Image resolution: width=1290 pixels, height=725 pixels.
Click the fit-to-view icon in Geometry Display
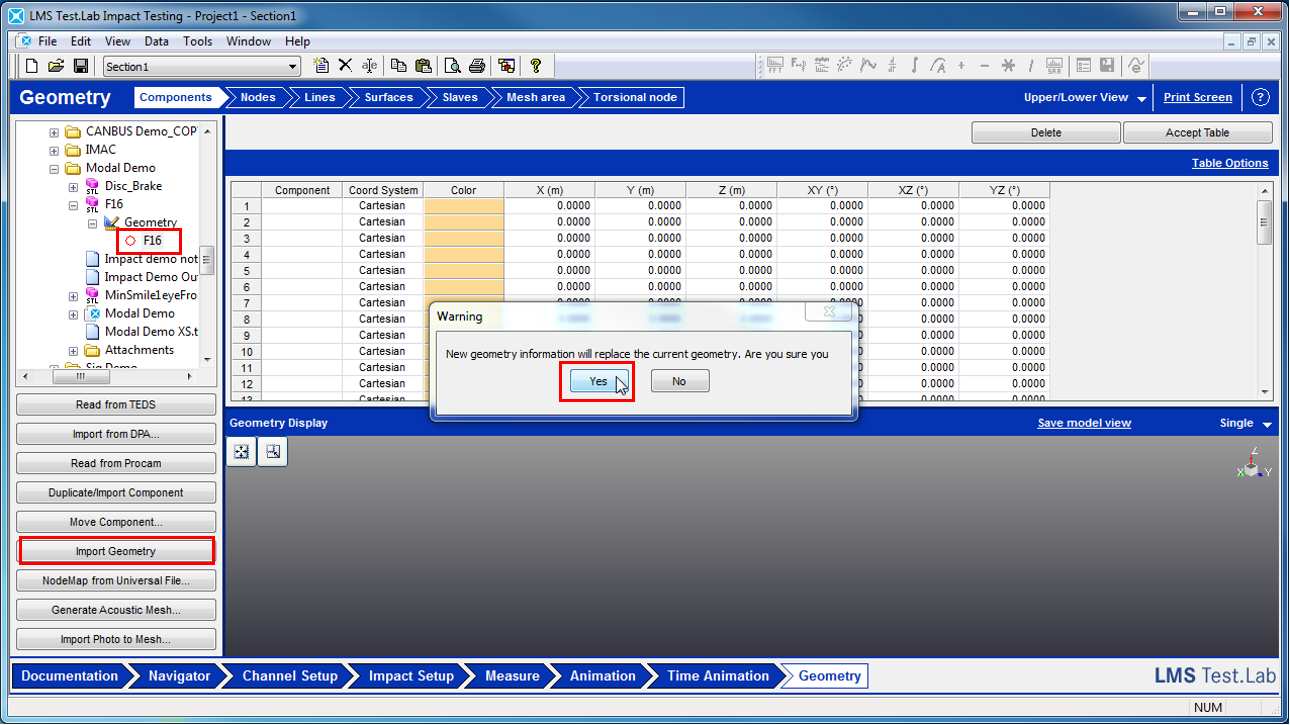[241, 452]
